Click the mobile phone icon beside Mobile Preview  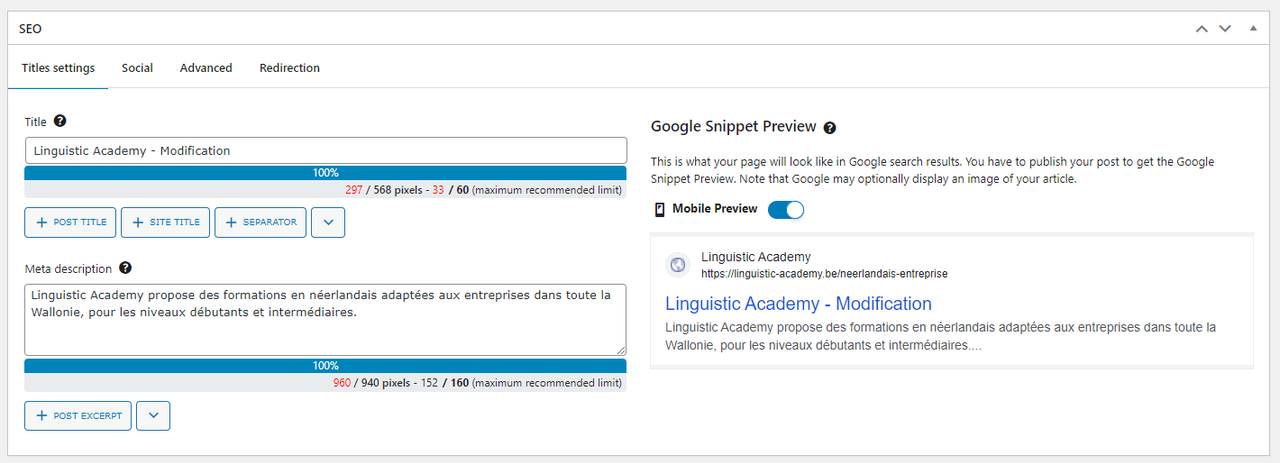[659, 209]
